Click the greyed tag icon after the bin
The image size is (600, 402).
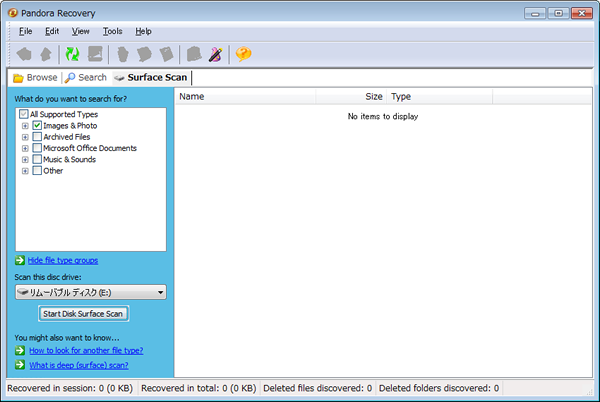144,54
